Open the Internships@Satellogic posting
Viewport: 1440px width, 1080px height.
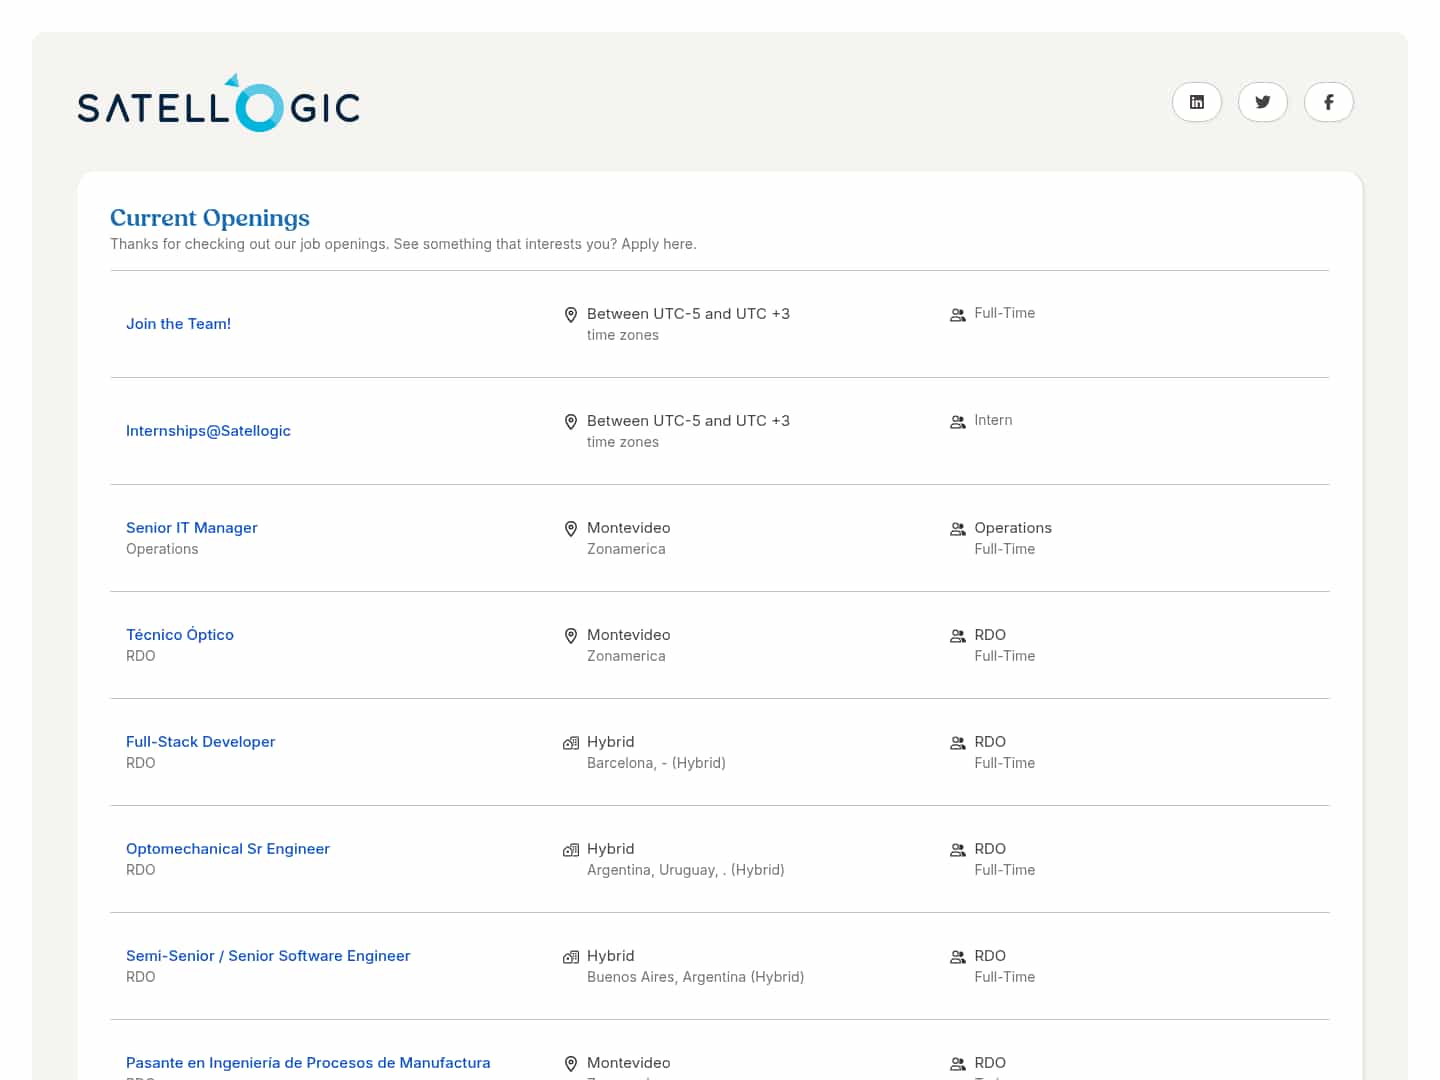(x=208, y=431)
